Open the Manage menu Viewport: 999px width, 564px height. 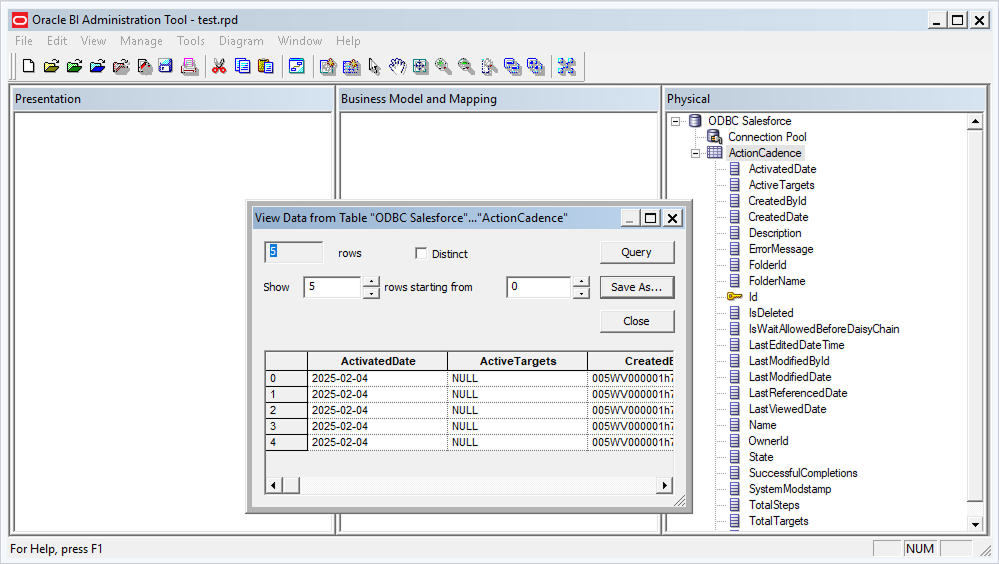tap(141, 41)
